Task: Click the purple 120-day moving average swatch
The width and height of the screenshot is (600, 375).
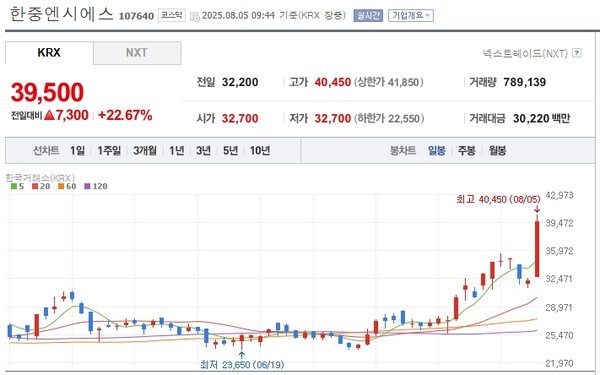Action: click(x=87, y=186)
